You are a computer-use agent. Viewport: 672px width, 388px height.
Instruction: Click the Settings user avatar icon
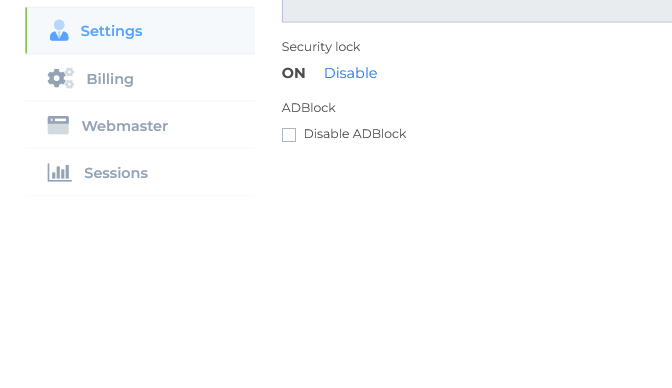tap(59, 30)
